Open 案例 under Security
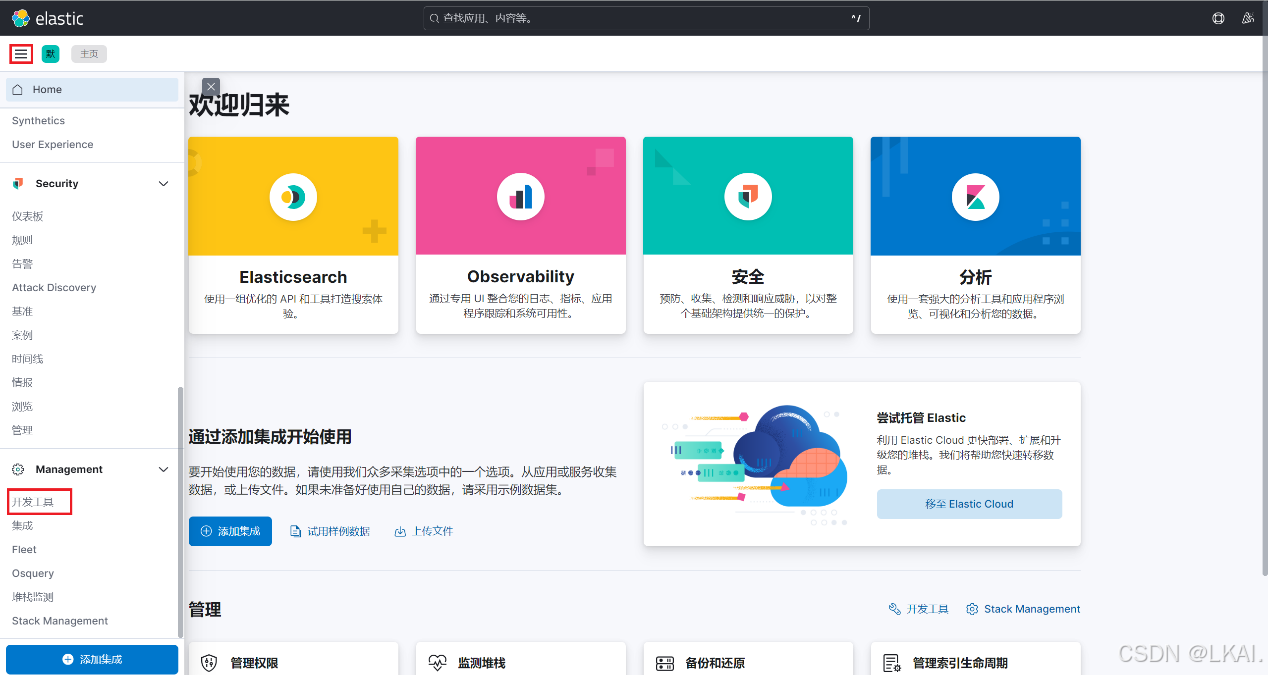Screen dimensions: 1268x675 click(22, 335)
